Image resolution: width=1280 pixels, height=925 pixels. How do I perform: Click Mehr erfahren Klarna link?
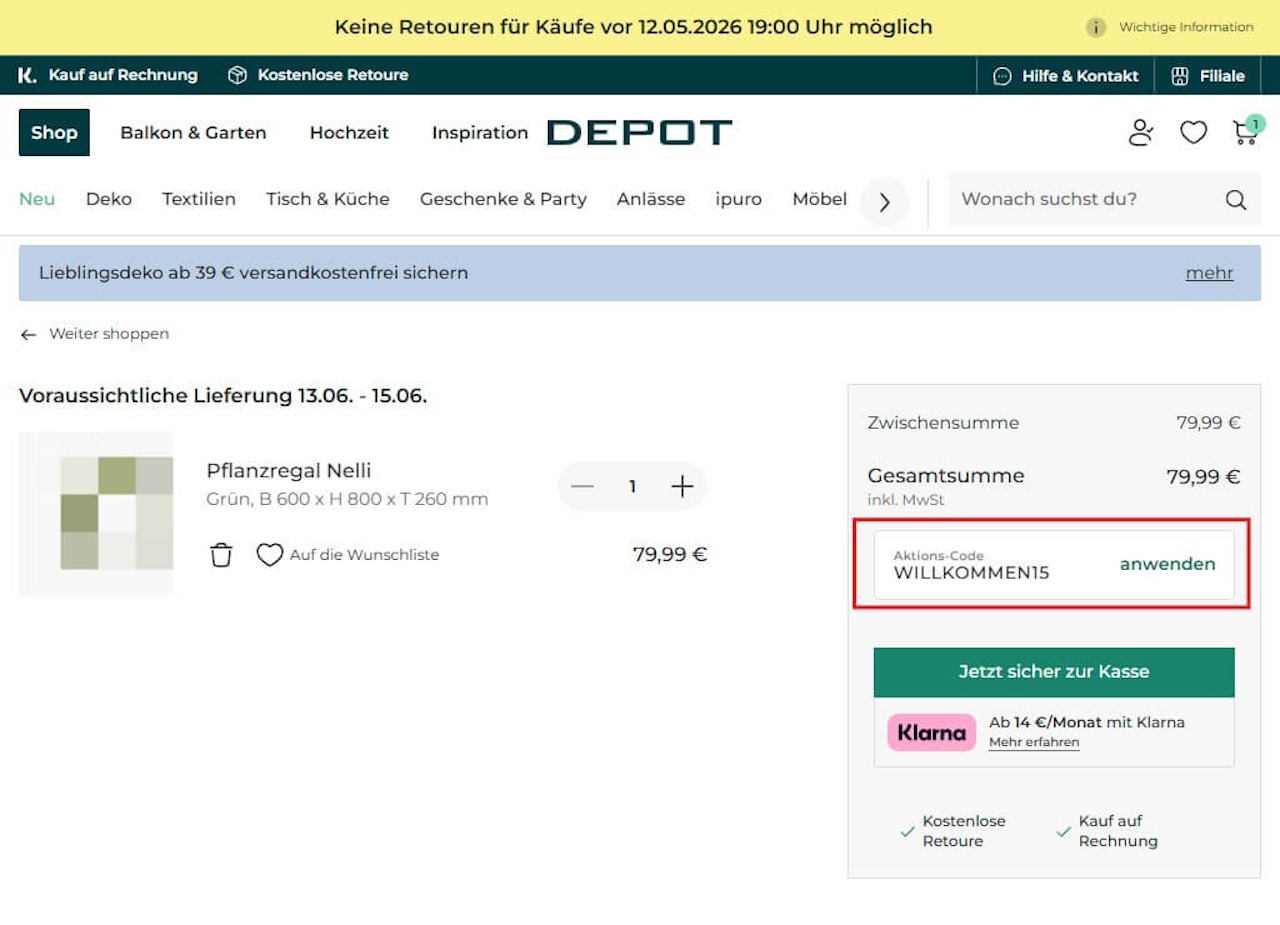1034,742
